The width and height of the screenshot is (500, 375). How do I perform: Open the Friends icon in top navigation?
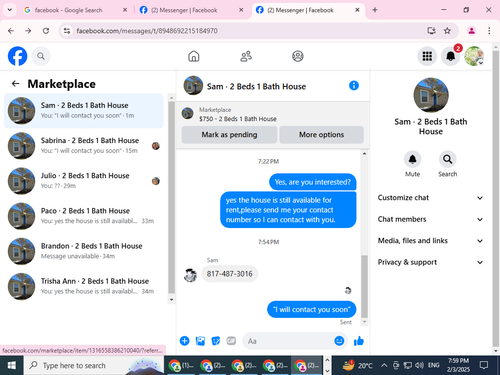(x=246, y=56)
